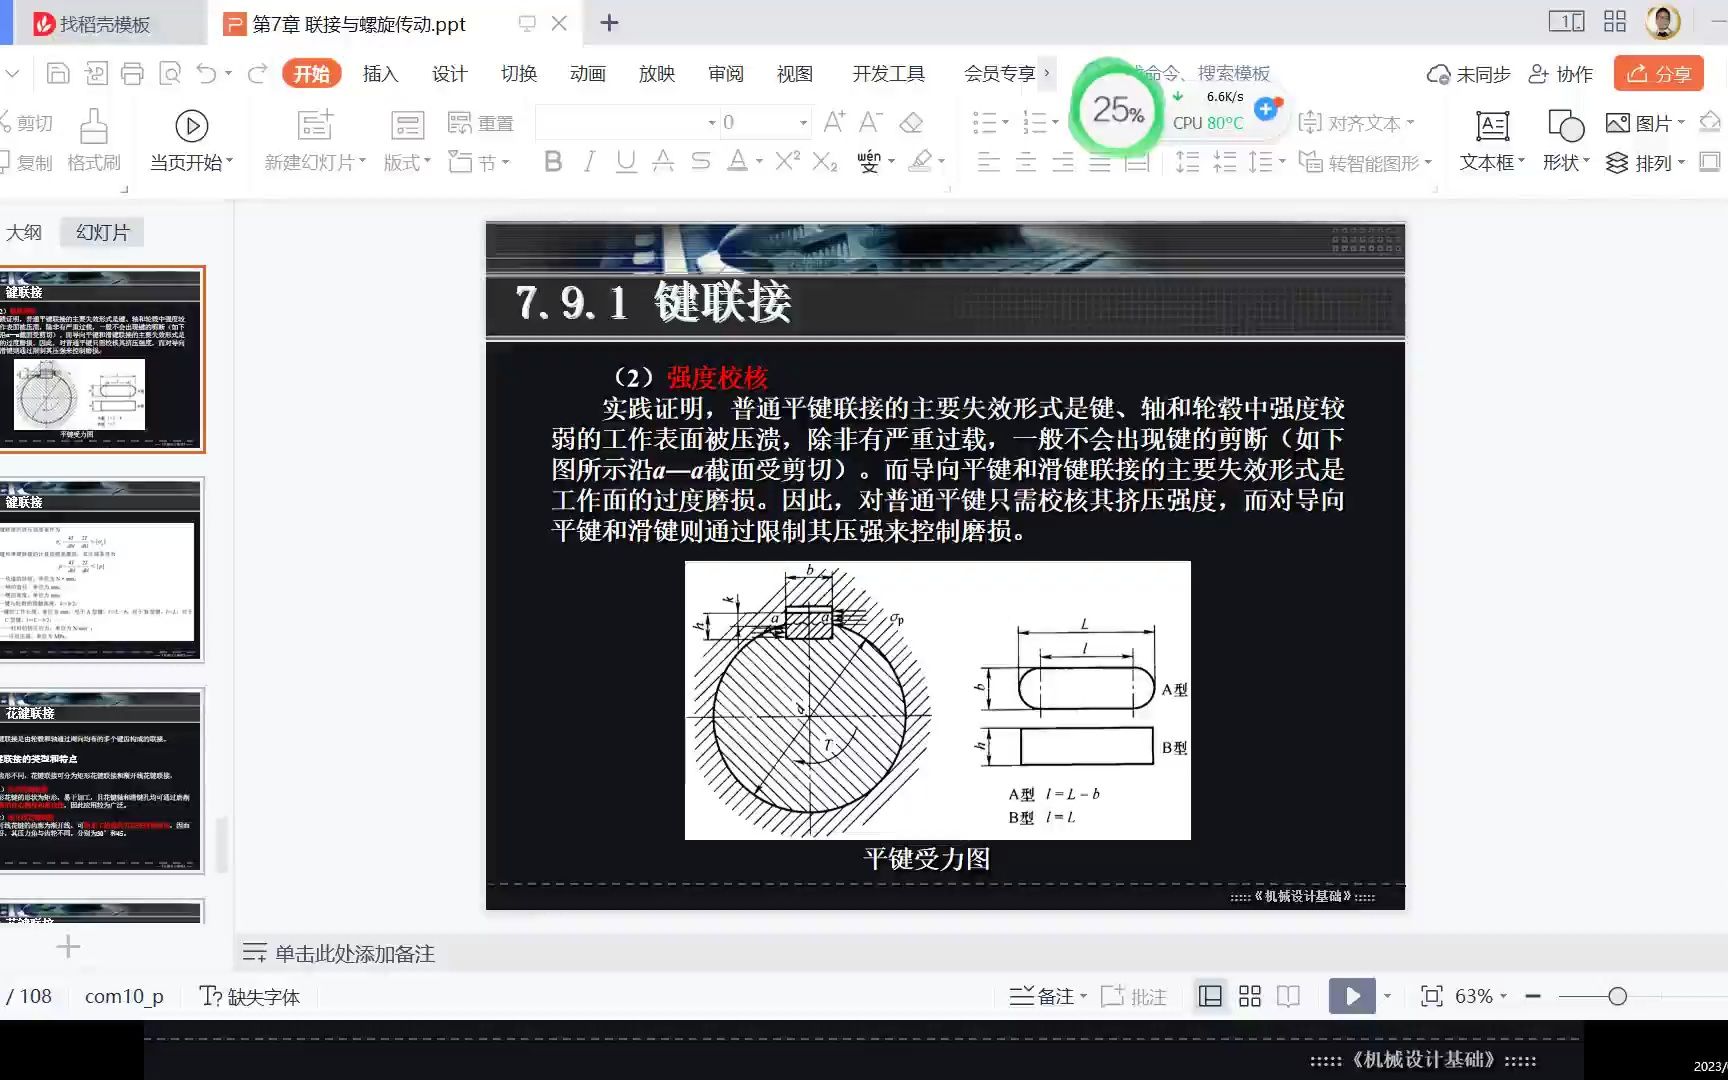Image resolution: width=1728 pixels, height=1080 pixels.
Task: Decrease font size with A- icon
Action: [x=870, y=122]
